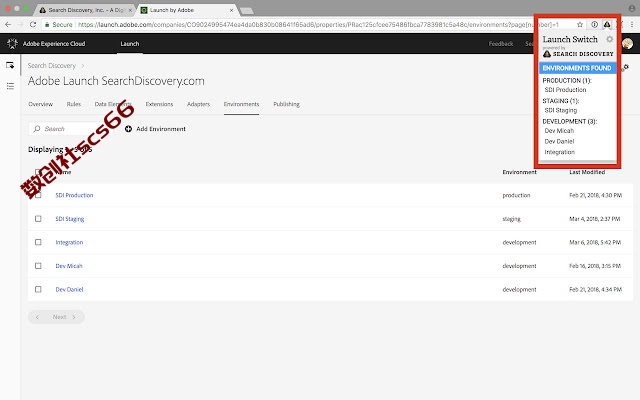Open the list view icon in sidebar

10,86
